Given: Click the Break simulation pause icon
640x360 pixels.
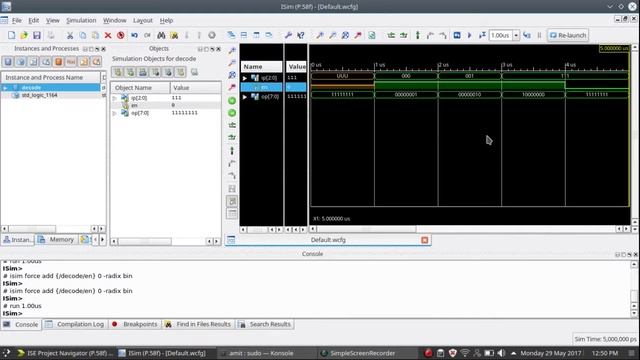Looking at the screenshot, I should pos(539,36).
